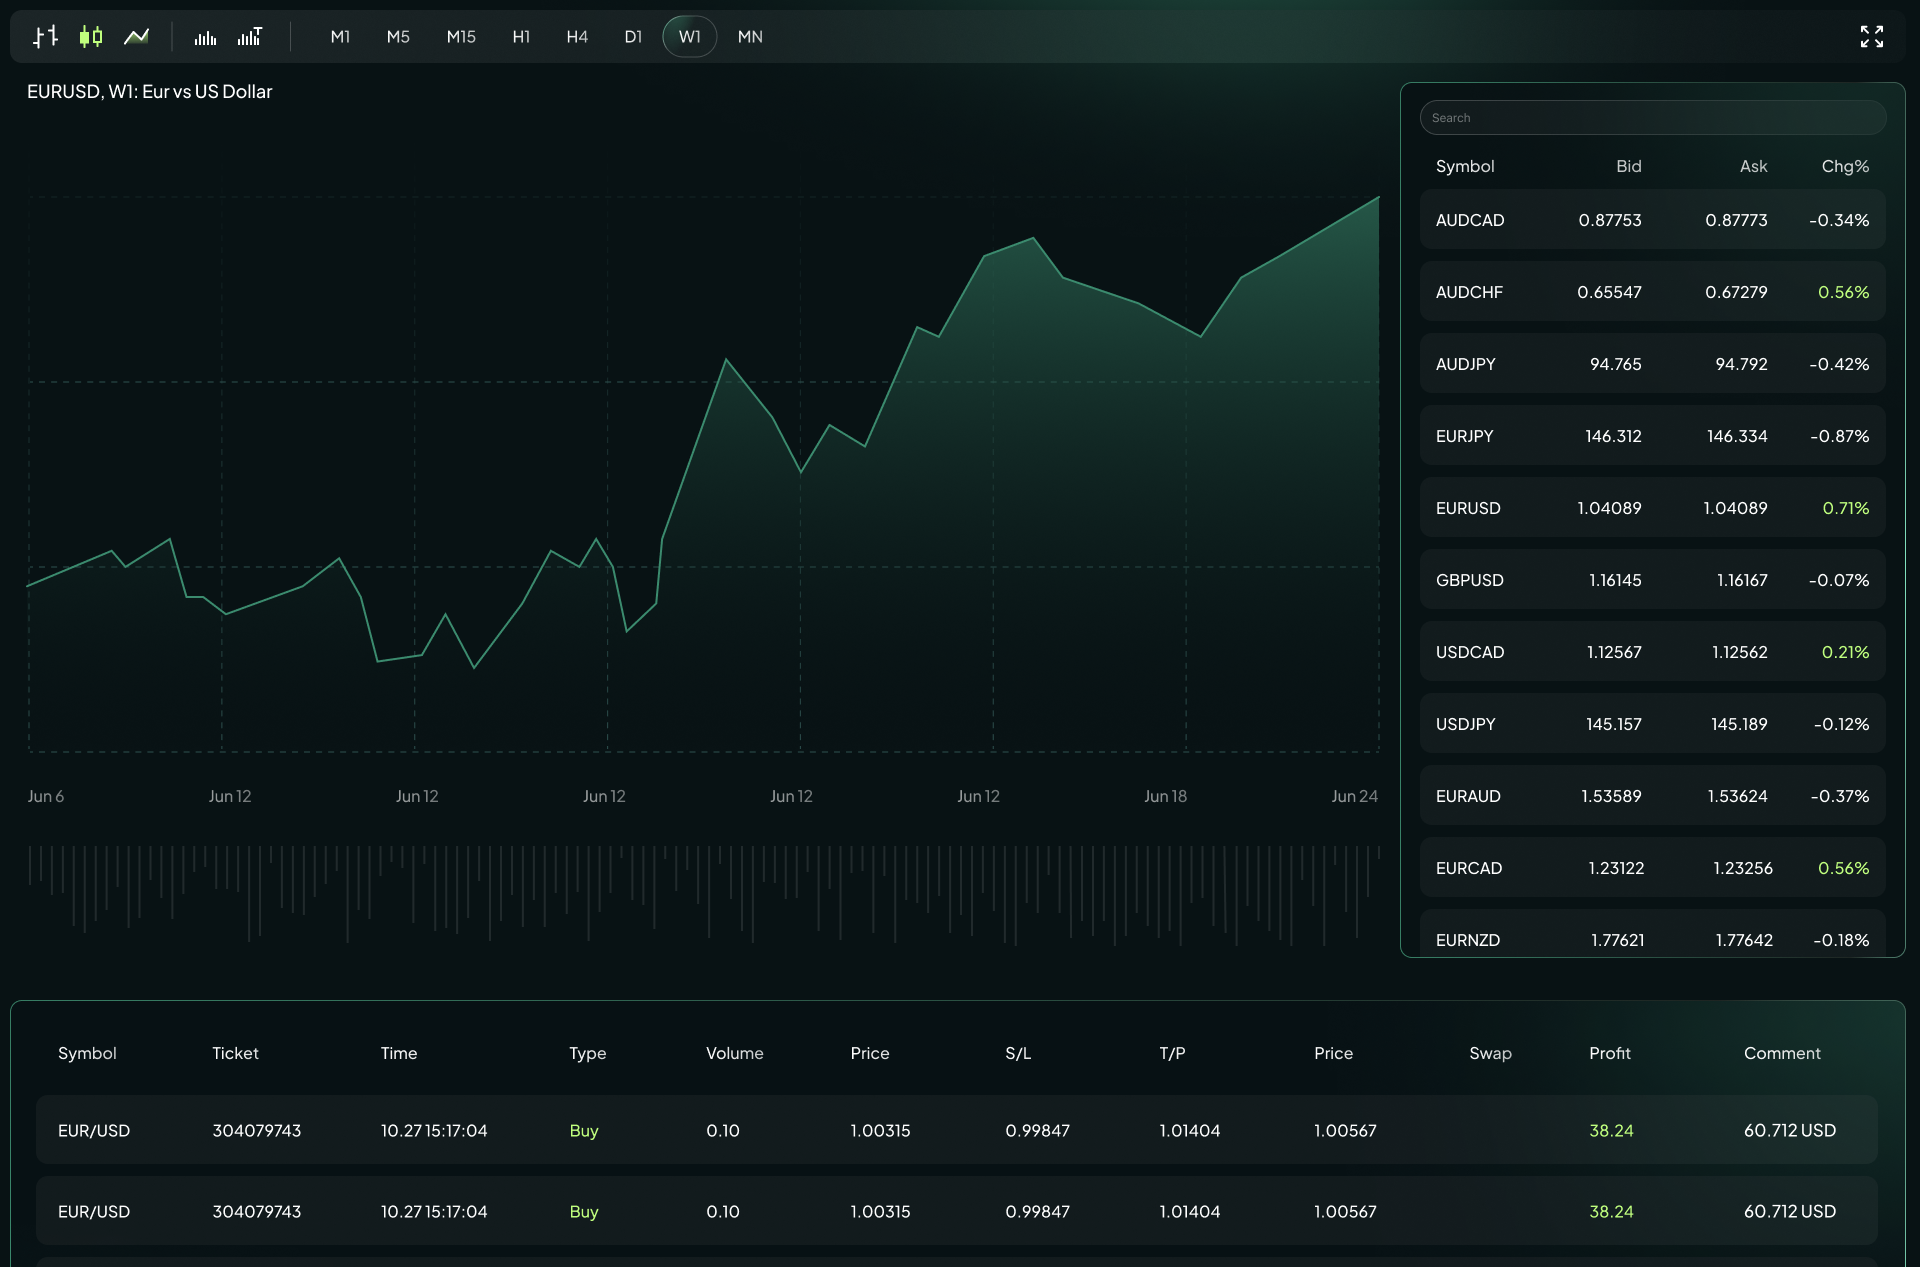Screen dimensions: 1920x1267
Task: Select the M1 timeframe
Action: point(340,37)
